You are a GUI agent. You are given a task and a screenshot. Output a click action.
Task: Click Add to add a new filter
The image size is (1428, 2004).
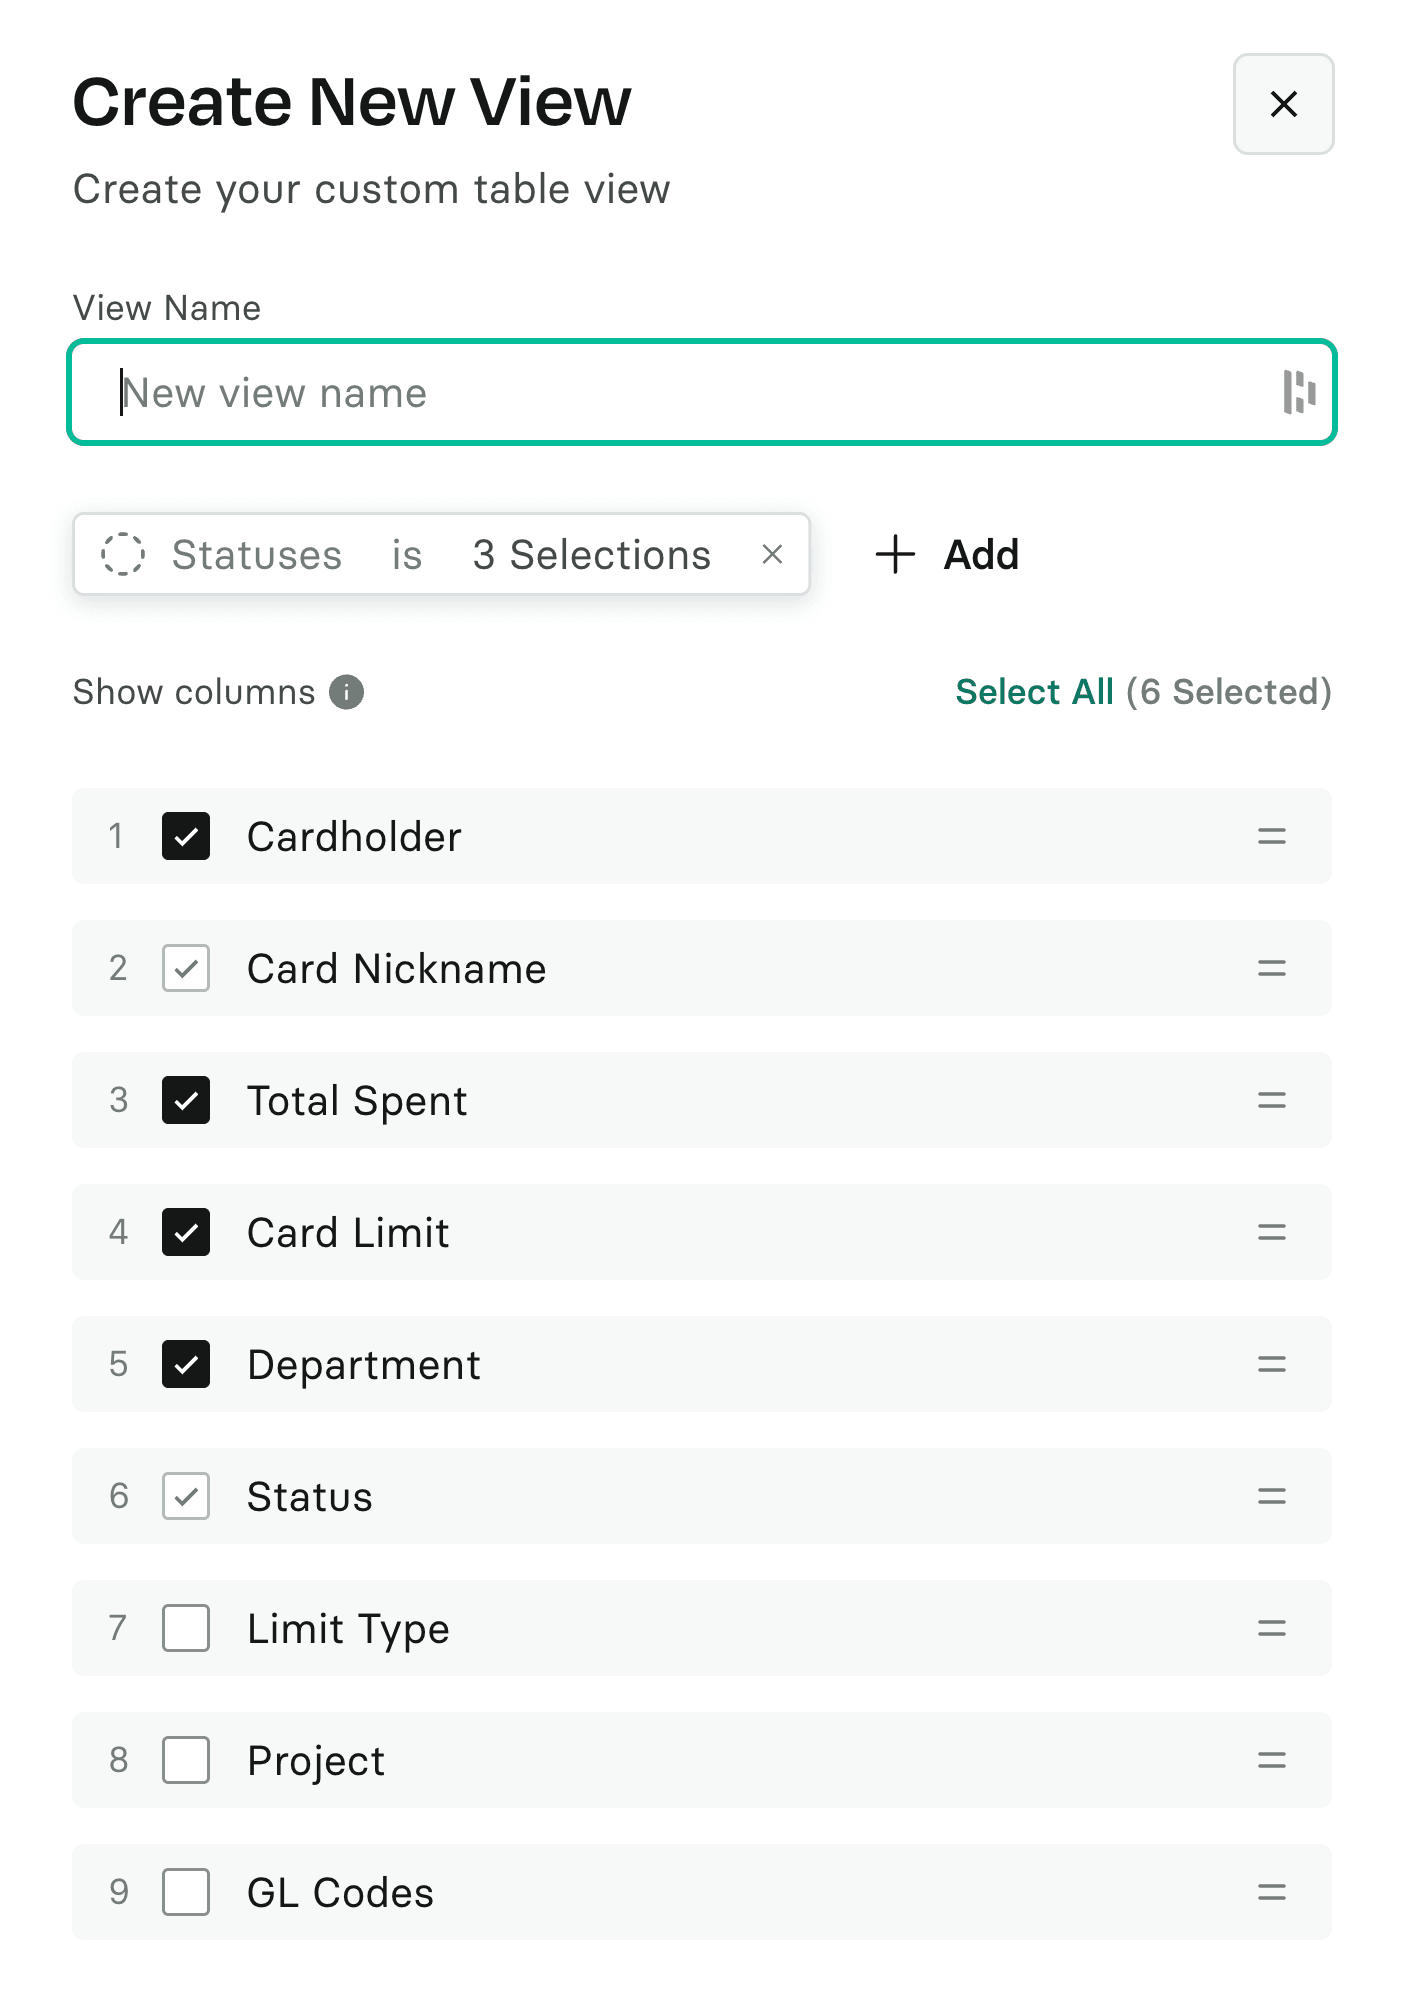948,555
